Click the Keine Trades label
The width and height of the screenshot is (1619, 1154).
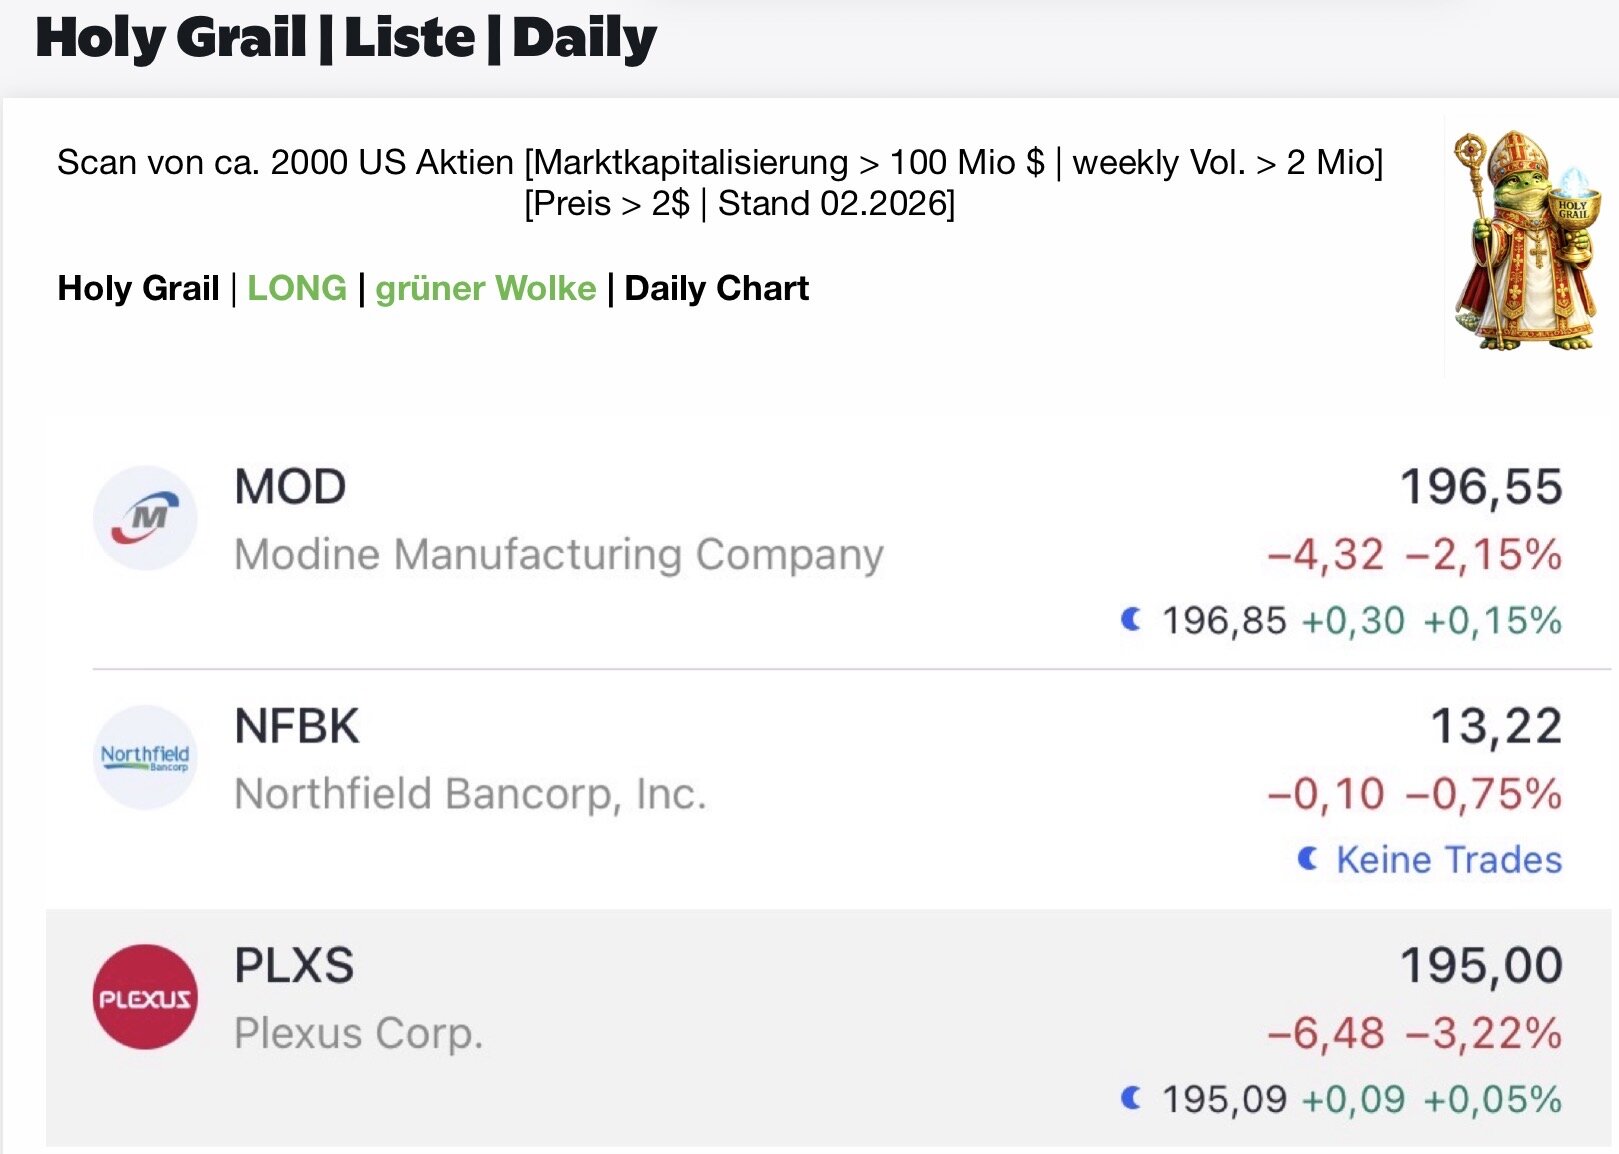tap(1449, 860)
